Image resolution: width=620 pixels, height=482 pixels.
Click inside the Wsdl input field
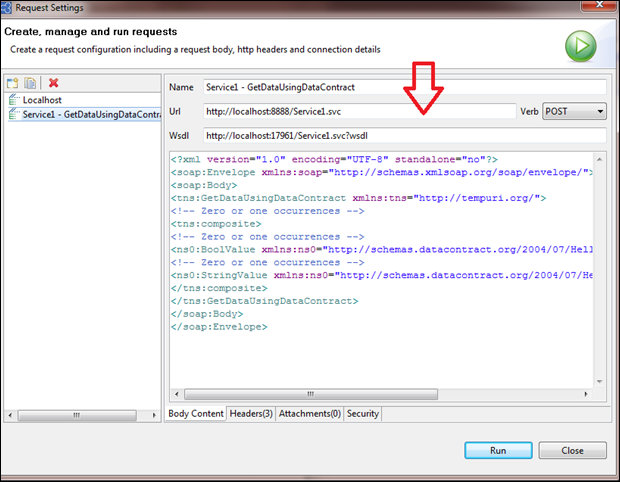pos(405,136)
